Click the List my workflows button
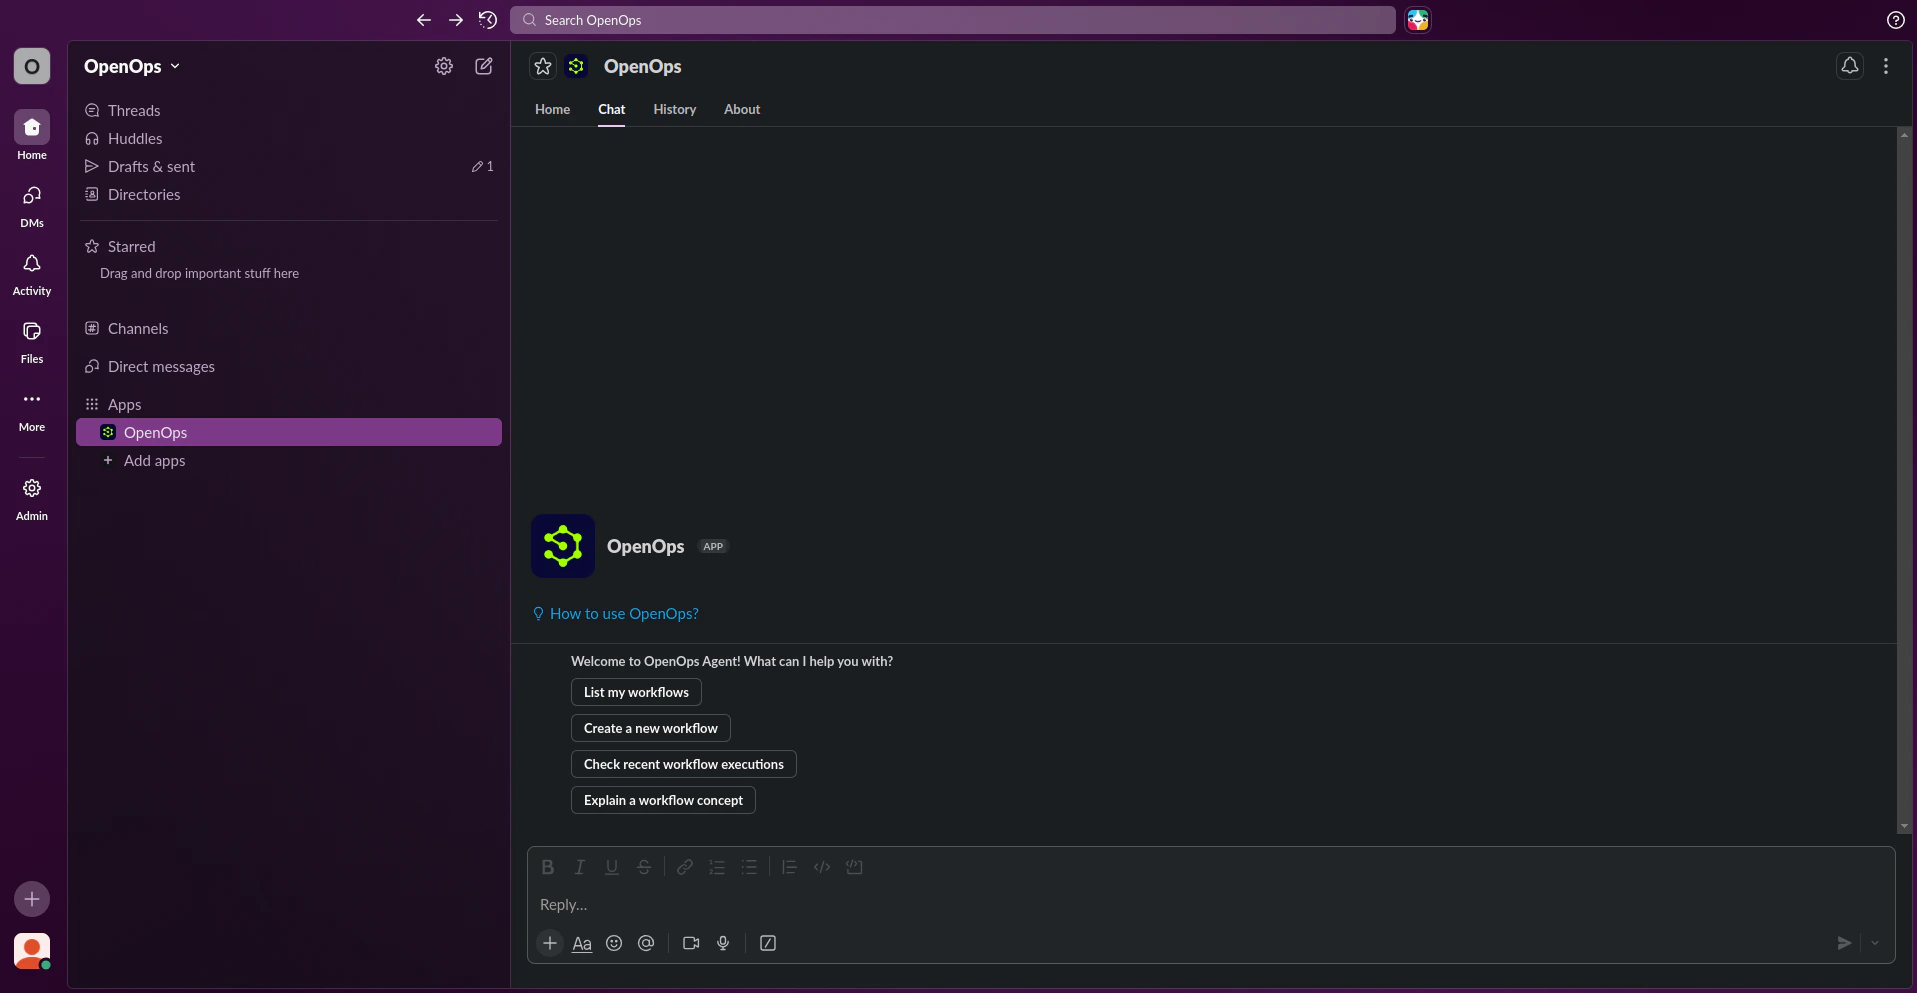Viewport: 1917px width, 993px height. click(x=636, y=692)
